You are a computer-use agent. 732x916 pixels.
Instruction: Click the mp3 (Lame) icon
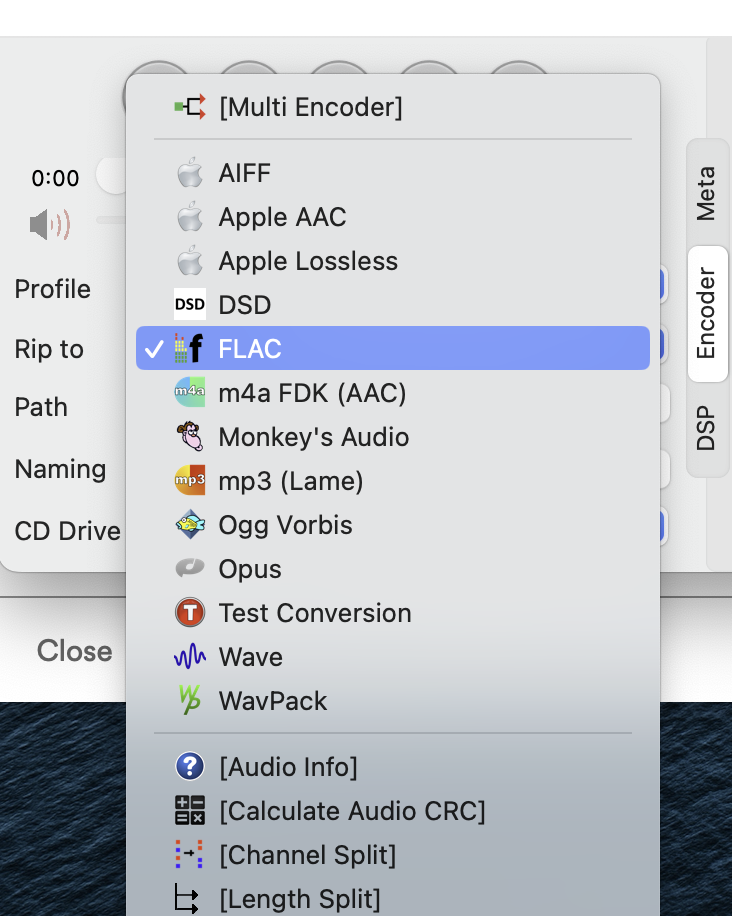pyautogui.click(x=190, y=481)
